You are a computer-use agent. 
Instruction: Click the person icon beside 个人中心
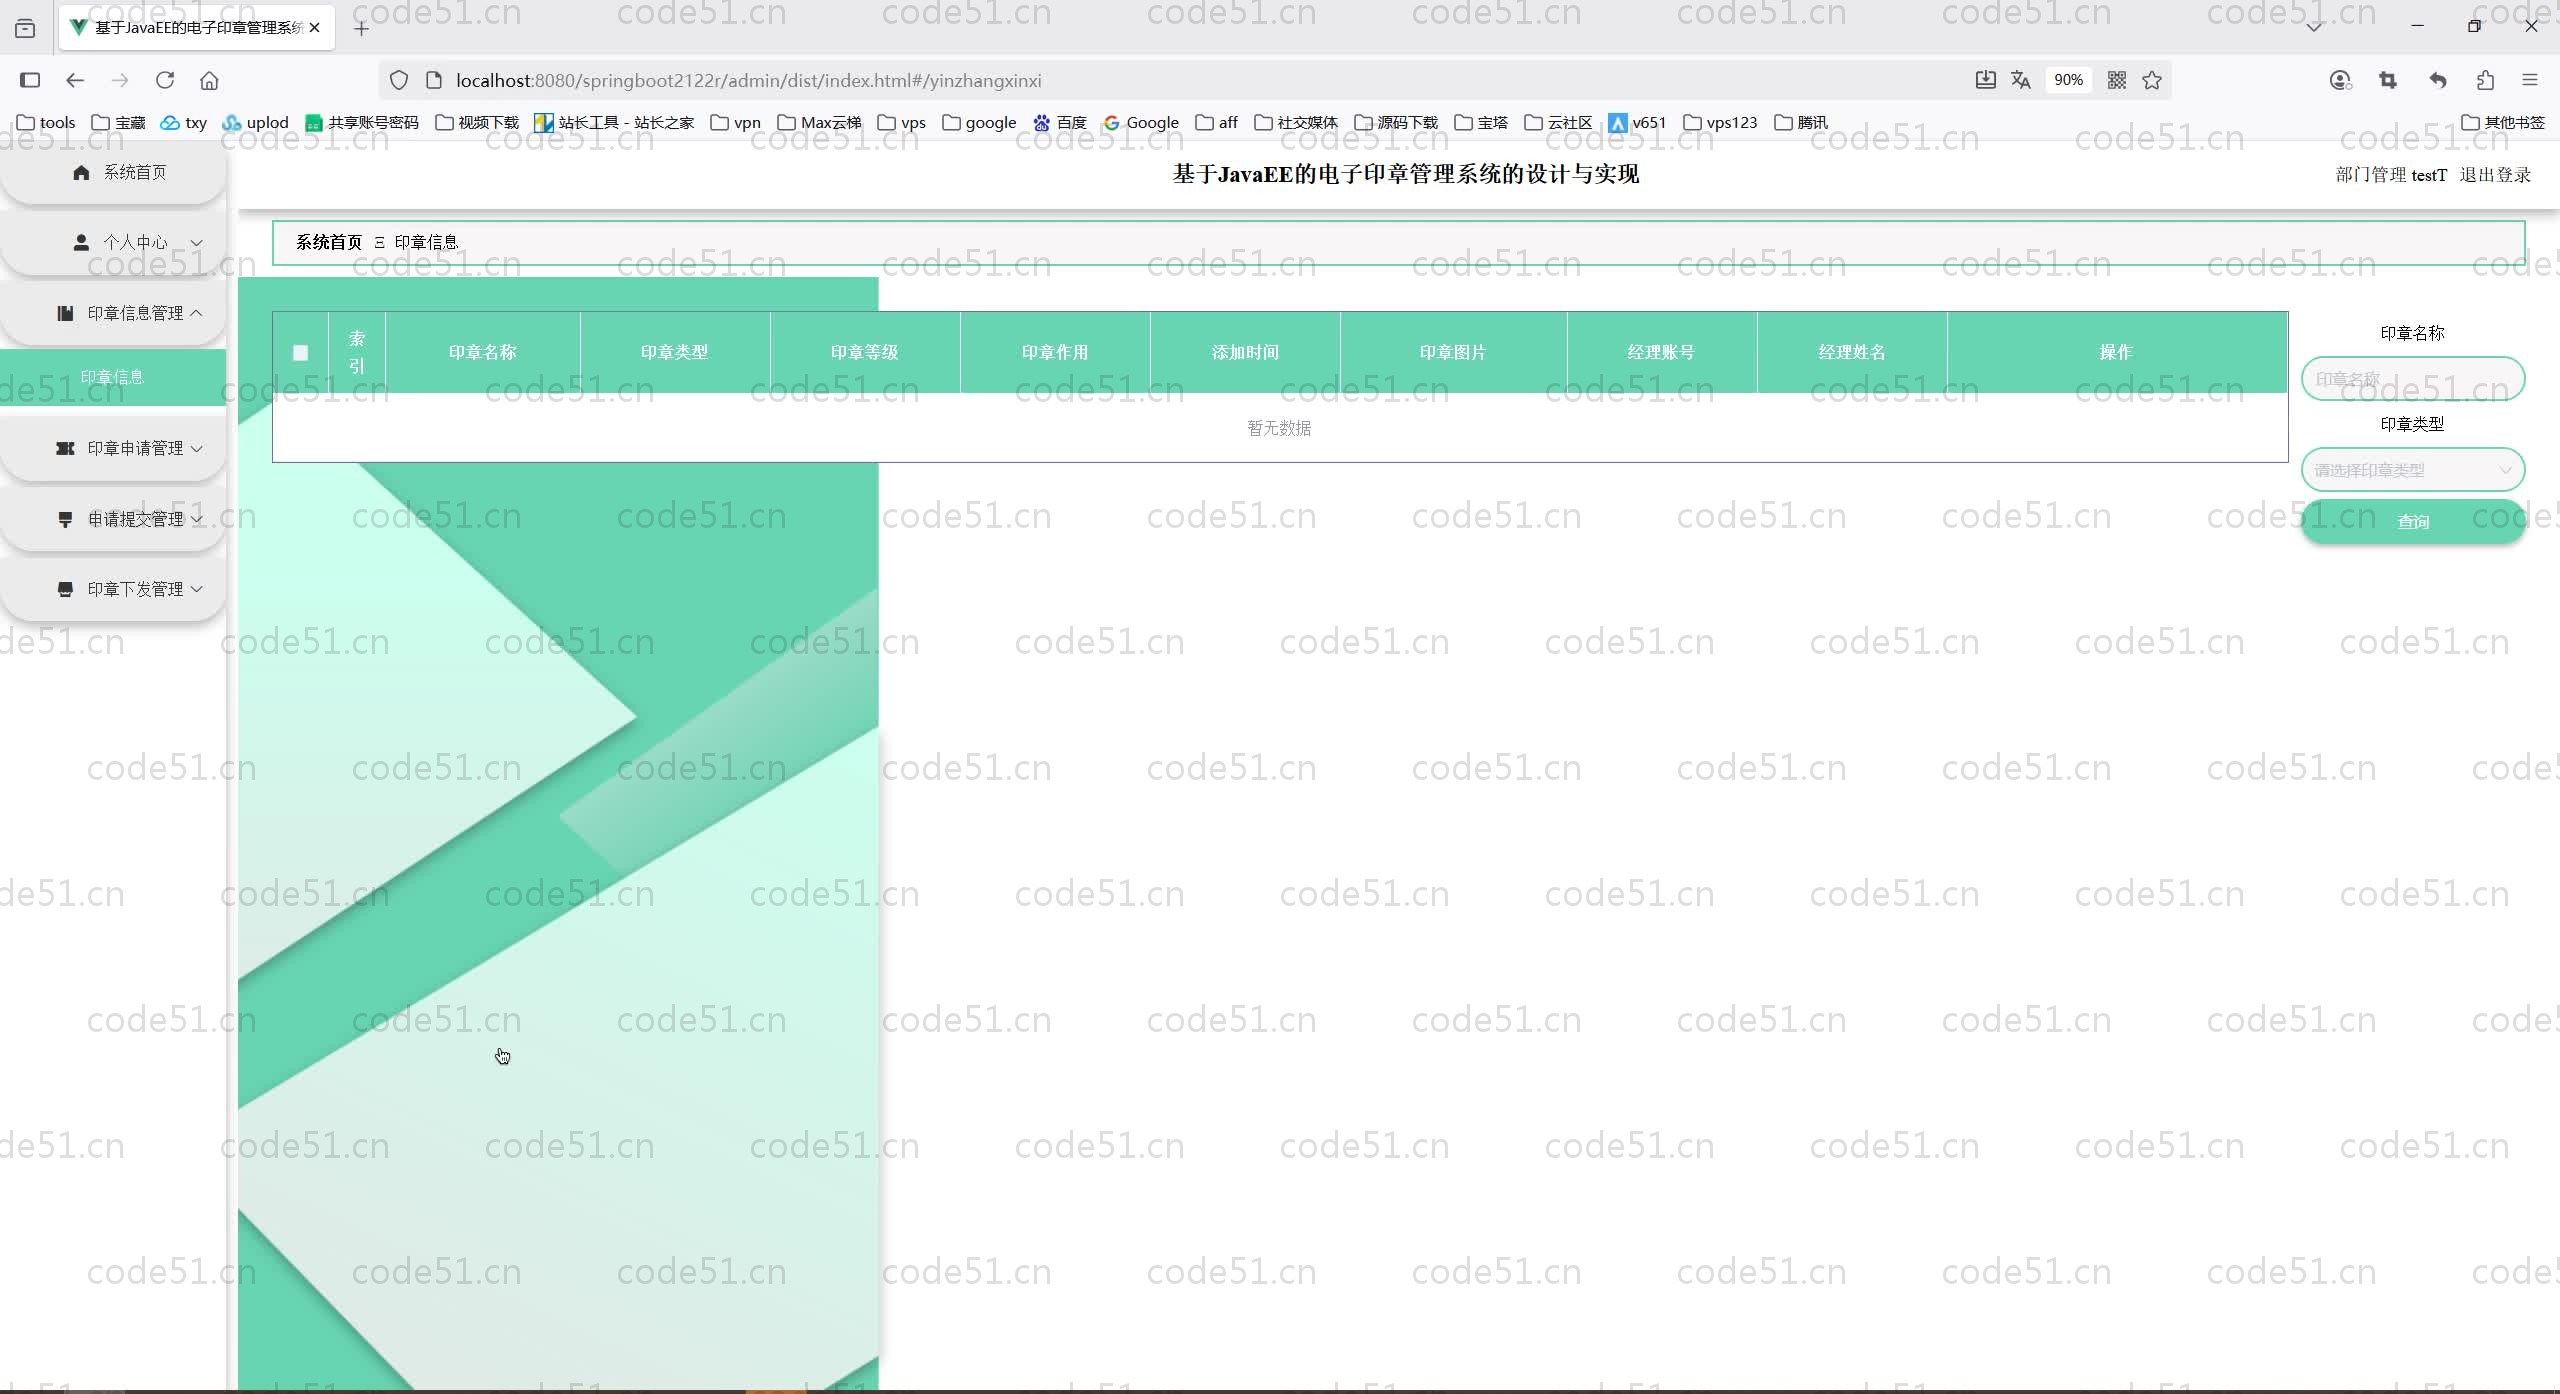point(82,243)
